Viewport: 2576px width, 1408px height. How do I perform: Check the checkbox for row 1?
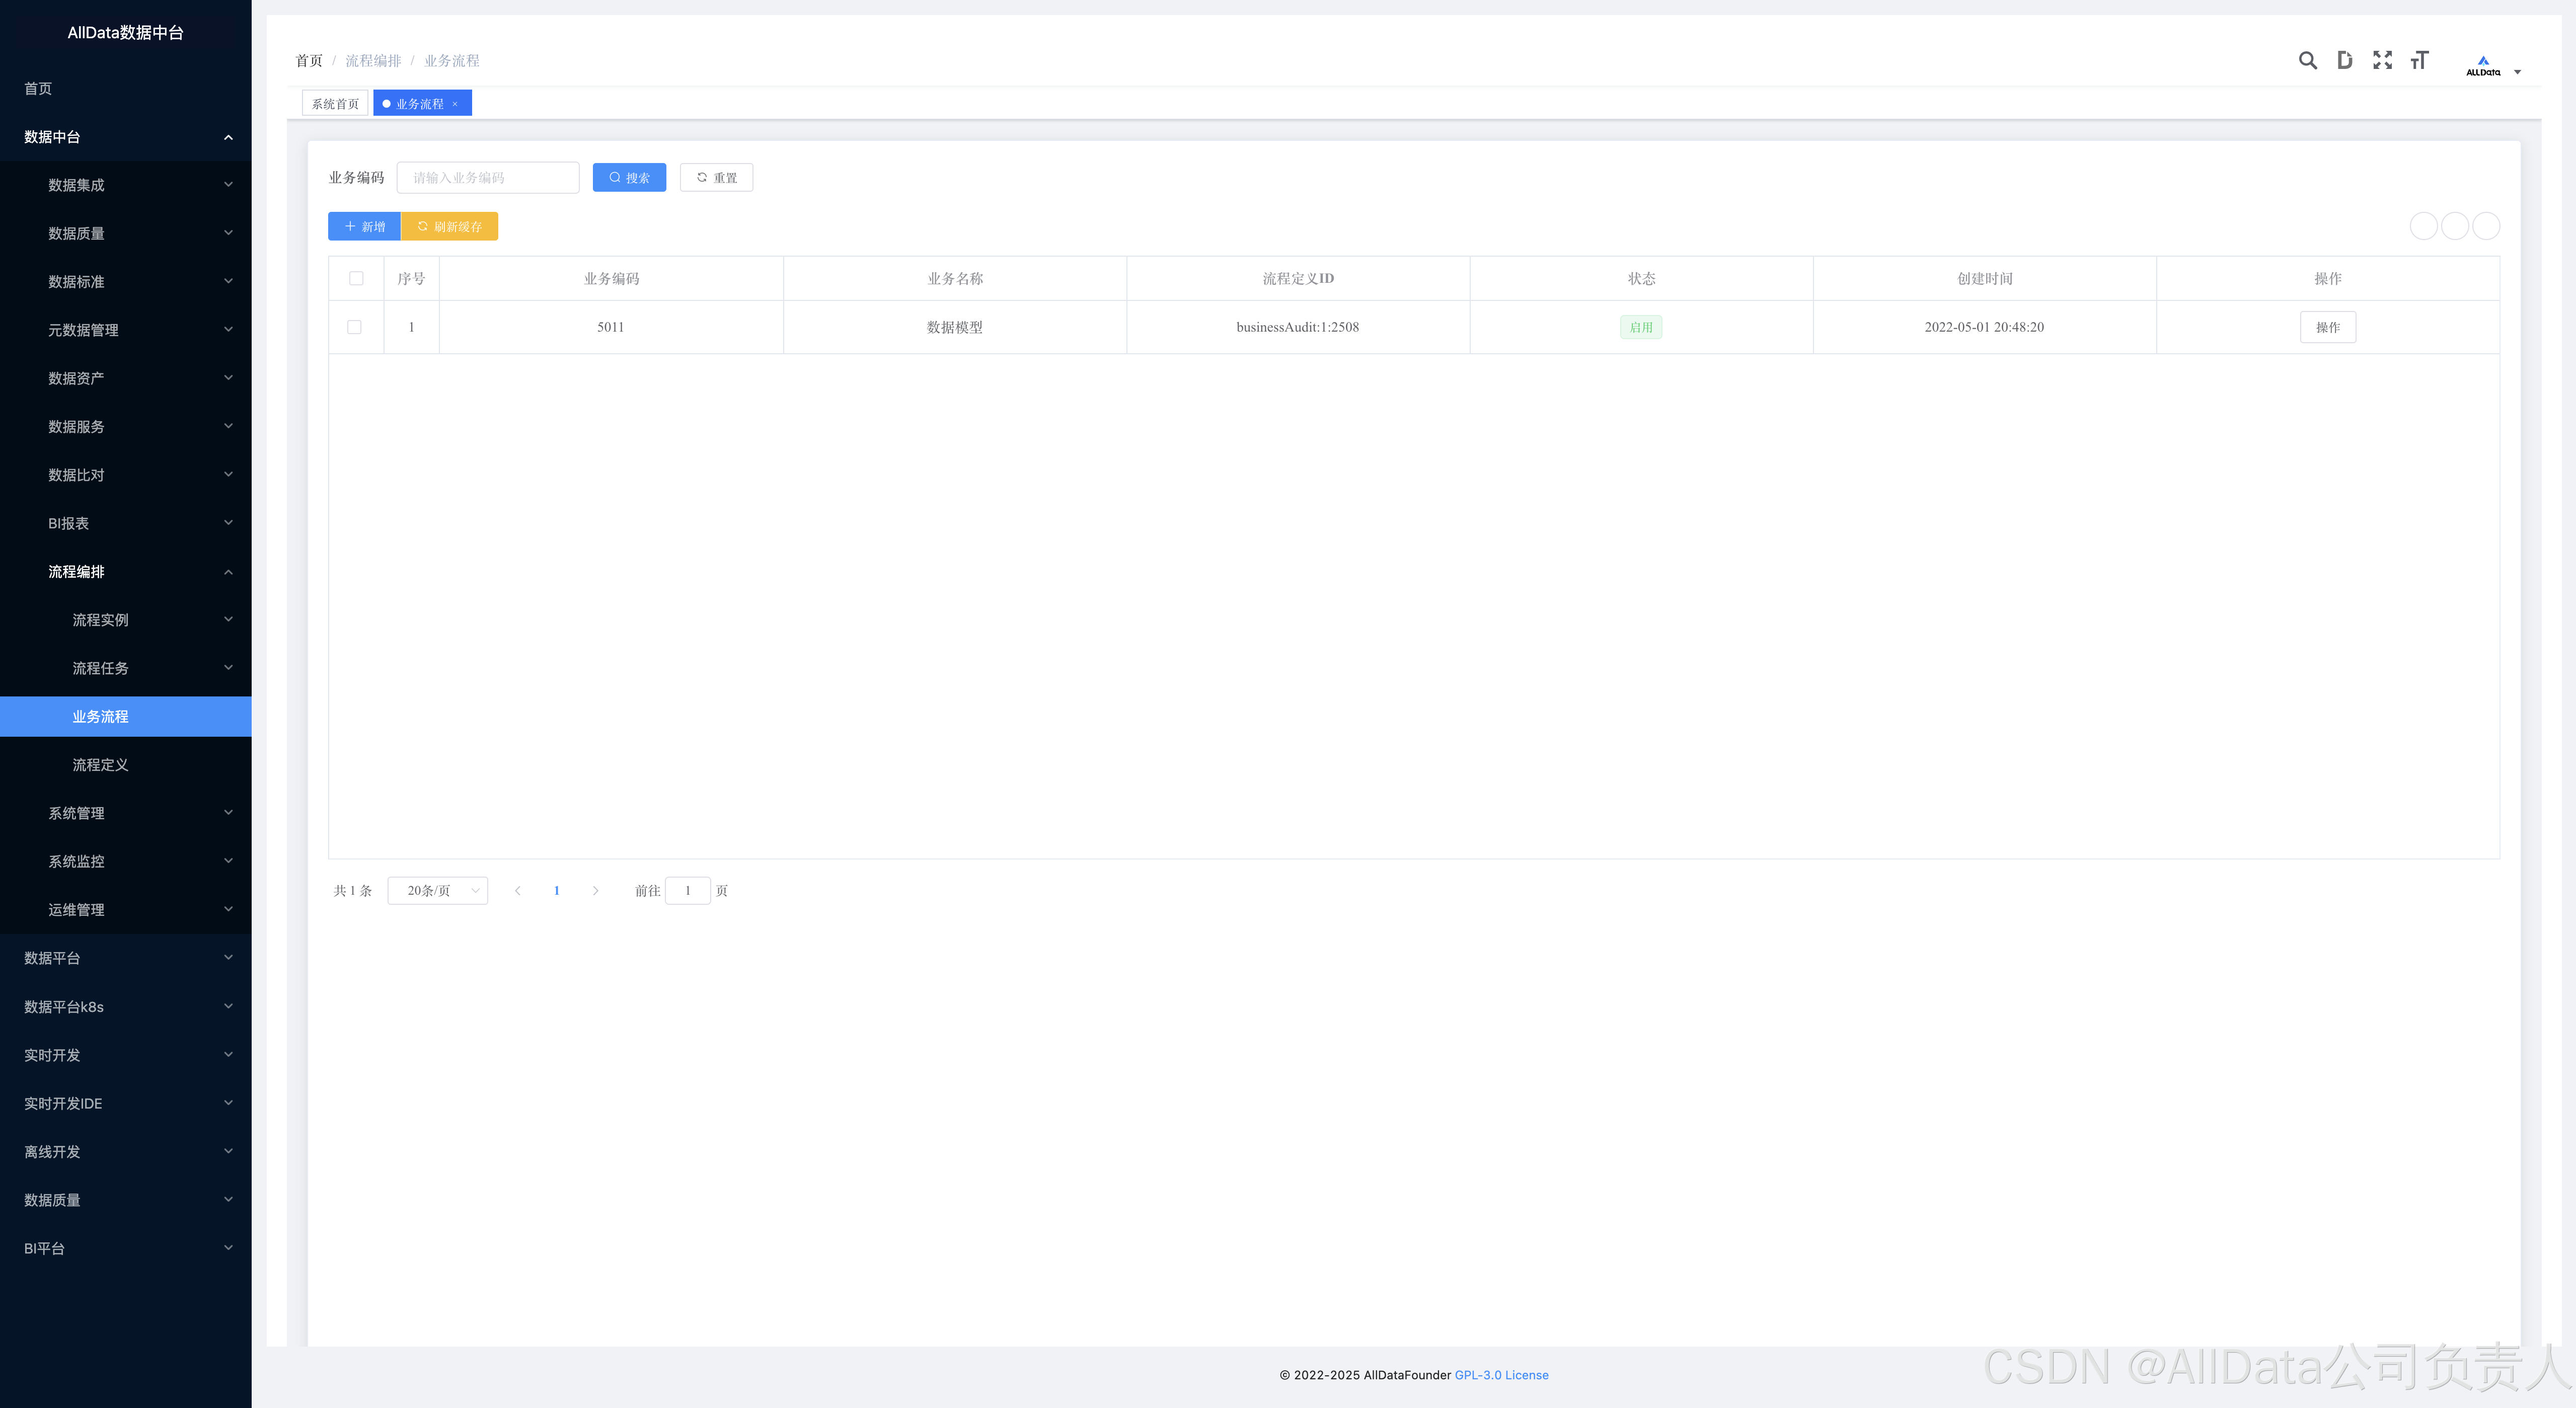[354, 327]
